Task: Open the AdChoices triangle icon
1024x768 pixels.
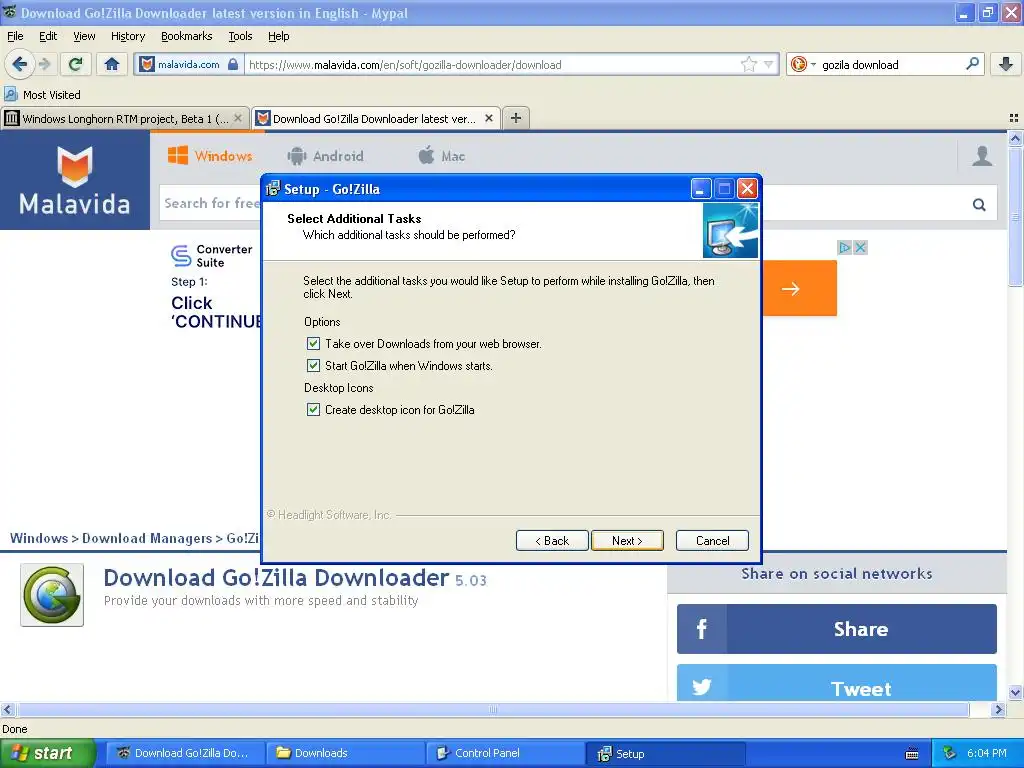Action: [x=844, y=248]
